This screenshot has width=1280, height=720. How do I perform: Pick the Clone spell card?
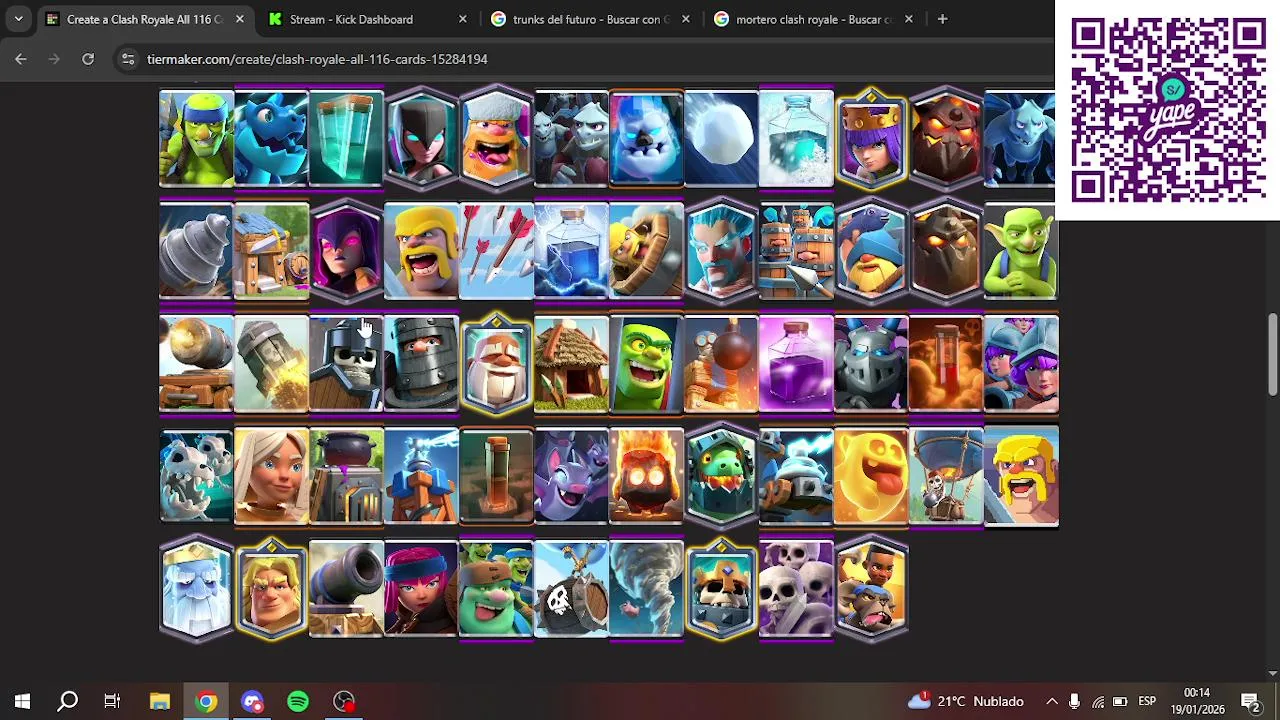pos(346,139)
